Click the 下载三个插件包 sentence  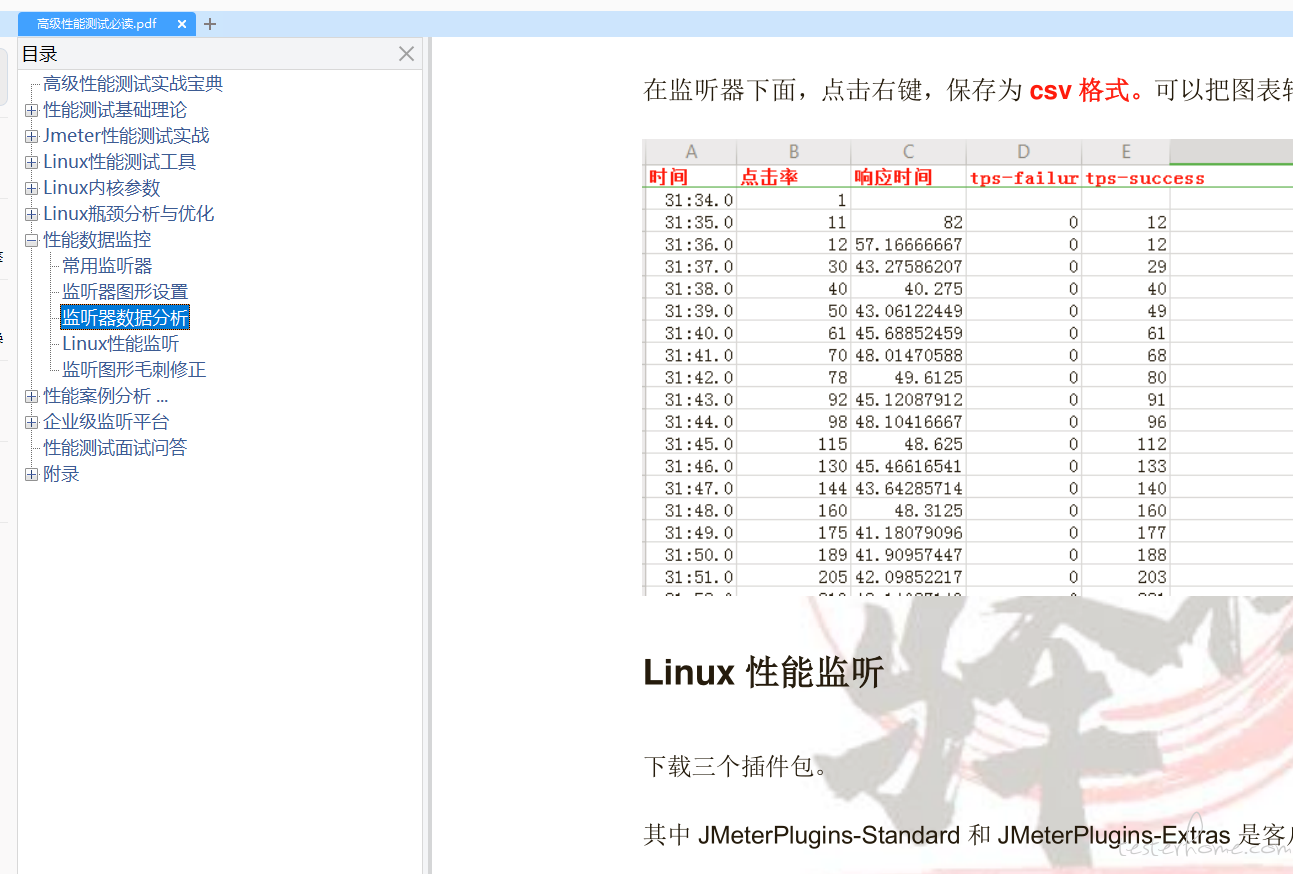[x=735, y=767]
